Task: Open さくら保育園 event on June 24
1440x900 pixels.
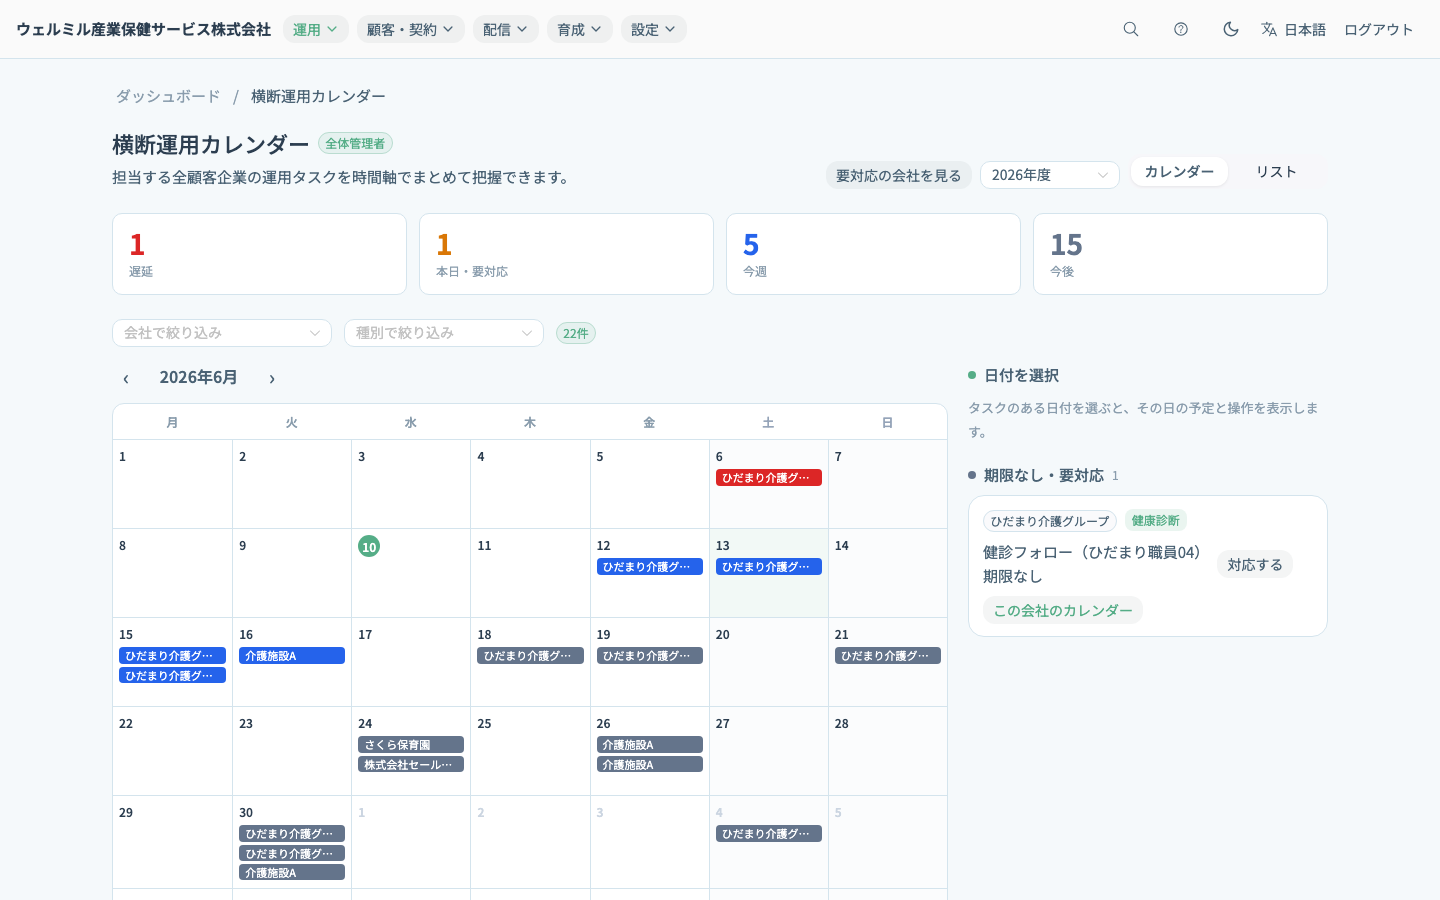Action: (411, 745)
